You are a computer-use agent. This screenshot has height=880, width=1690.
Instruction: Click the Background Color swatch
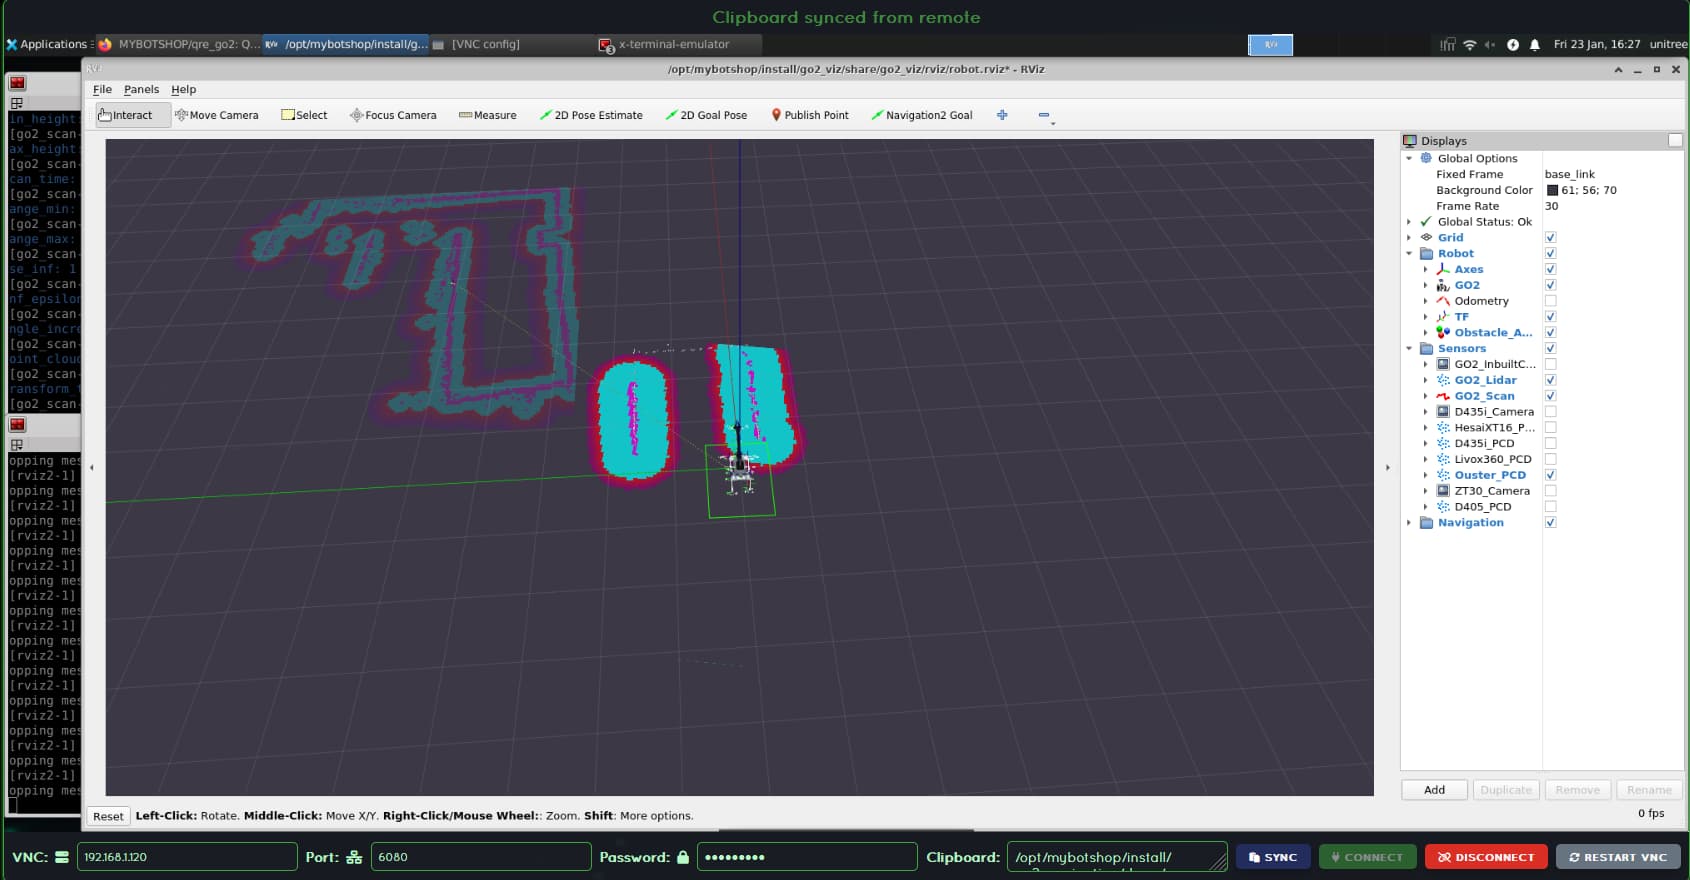pos(1552,190)
